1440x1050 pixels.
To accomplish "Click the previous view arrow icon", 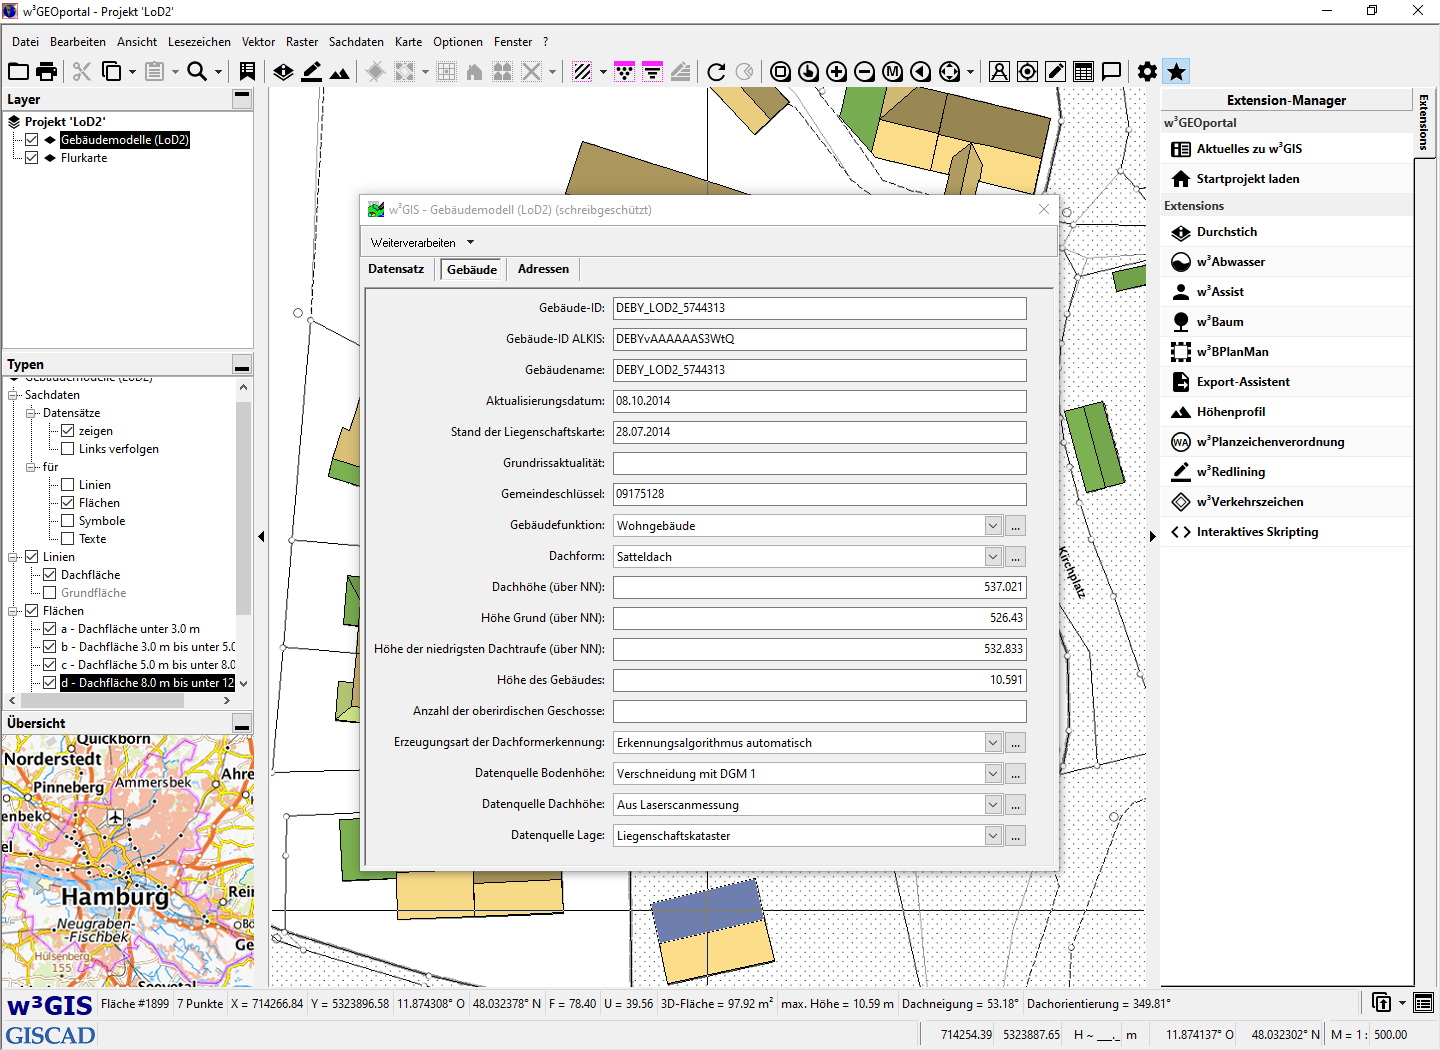I will [921, 71].
